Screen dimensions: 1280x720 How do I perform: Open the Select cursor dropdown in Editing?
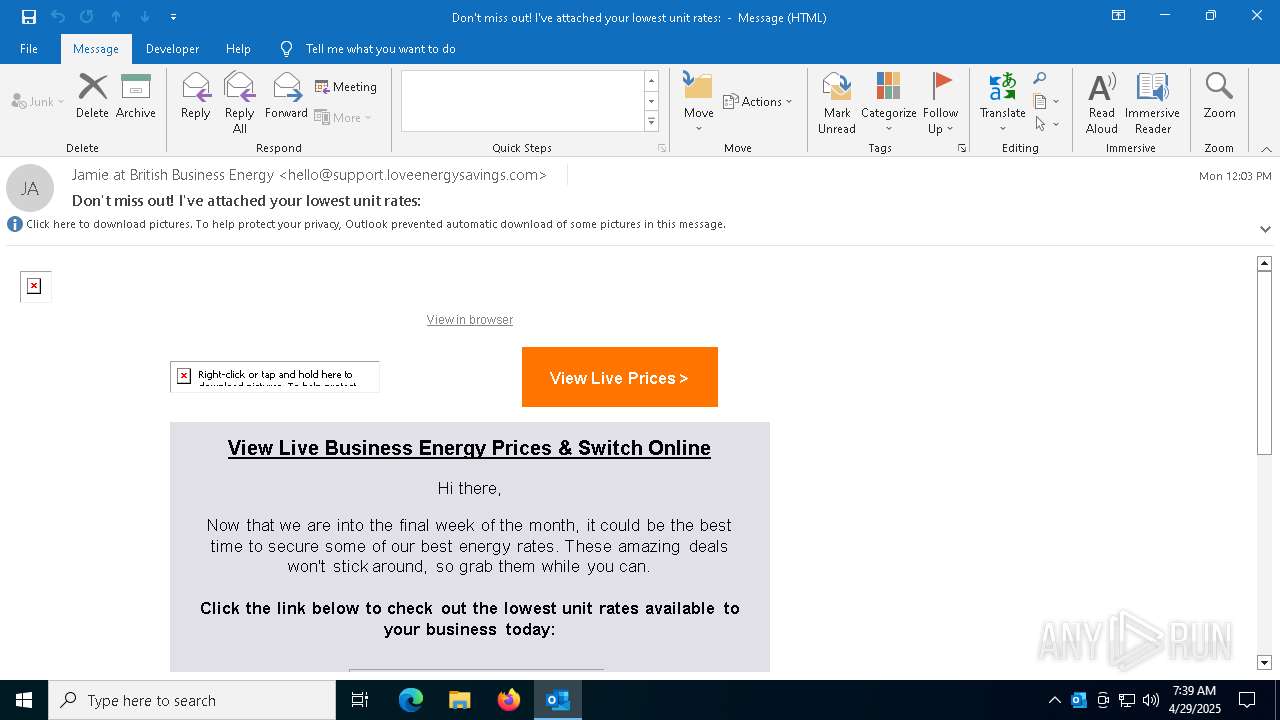(x=1046, y=124)
